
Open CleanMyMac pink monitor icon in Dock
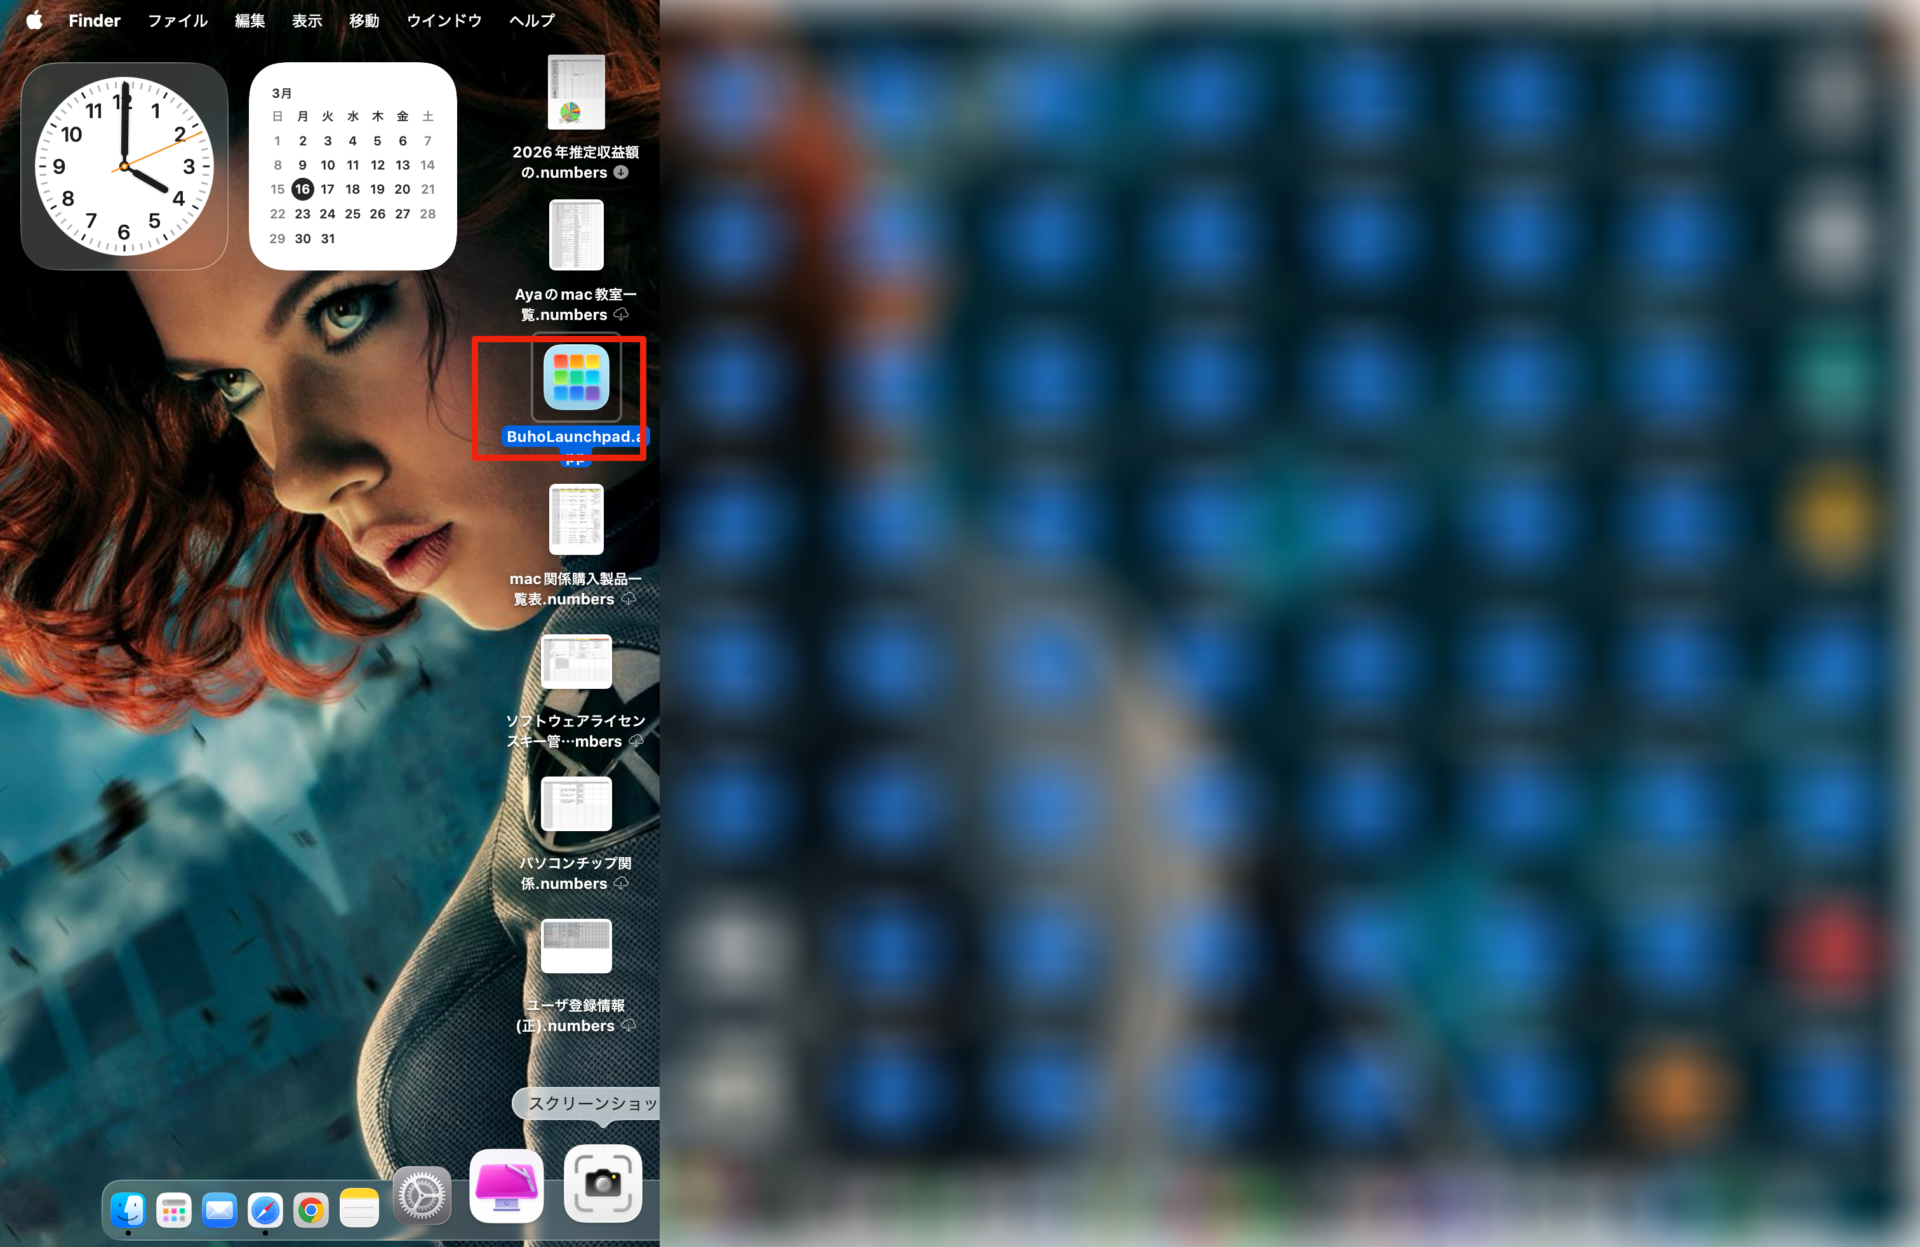pyautogui.click(x=507, y=1186)
